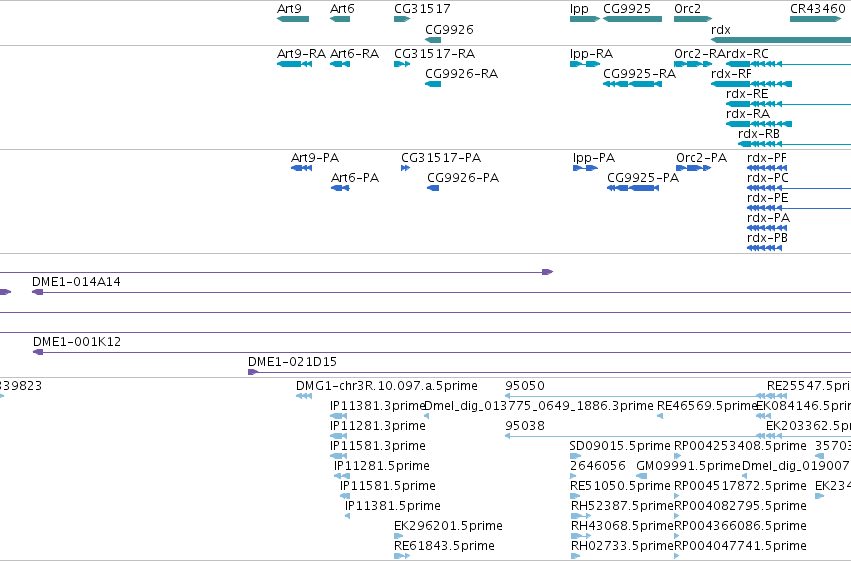Screen dimensions: 851x561
Task: Click EST IP11381.3prime
Action: point(339,416)
